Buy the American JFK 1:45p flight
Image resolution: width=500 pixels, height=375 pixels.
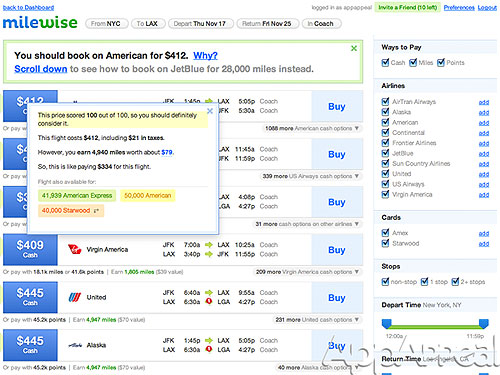pos(337,106)
